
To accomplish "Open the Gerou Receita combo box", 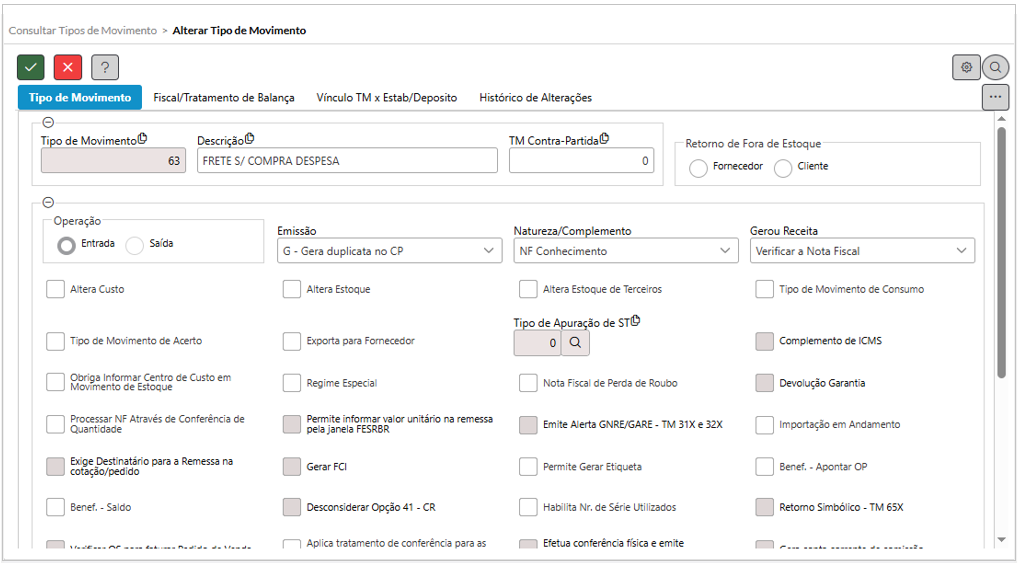I will pyautogui.click(x=862, y=251).
